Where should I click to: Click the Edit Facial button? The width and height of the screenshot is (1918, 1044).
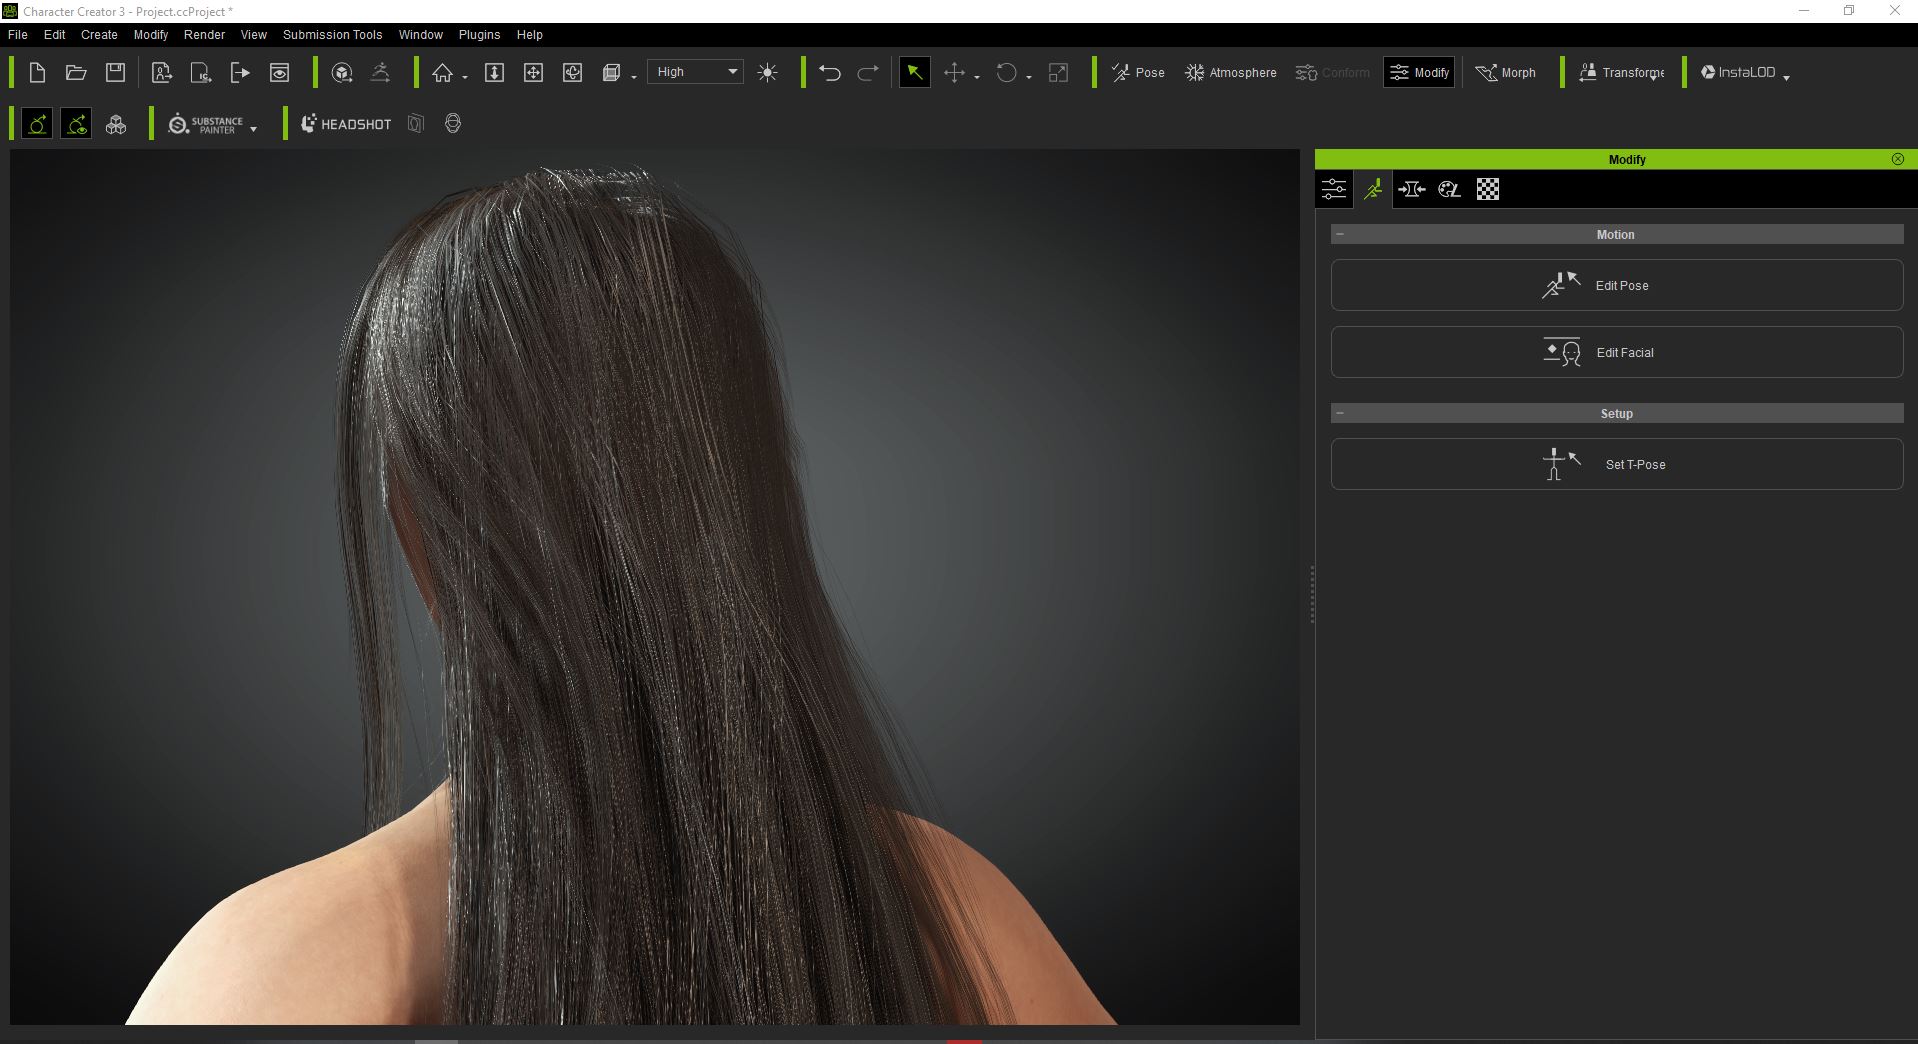(1617, 352)
